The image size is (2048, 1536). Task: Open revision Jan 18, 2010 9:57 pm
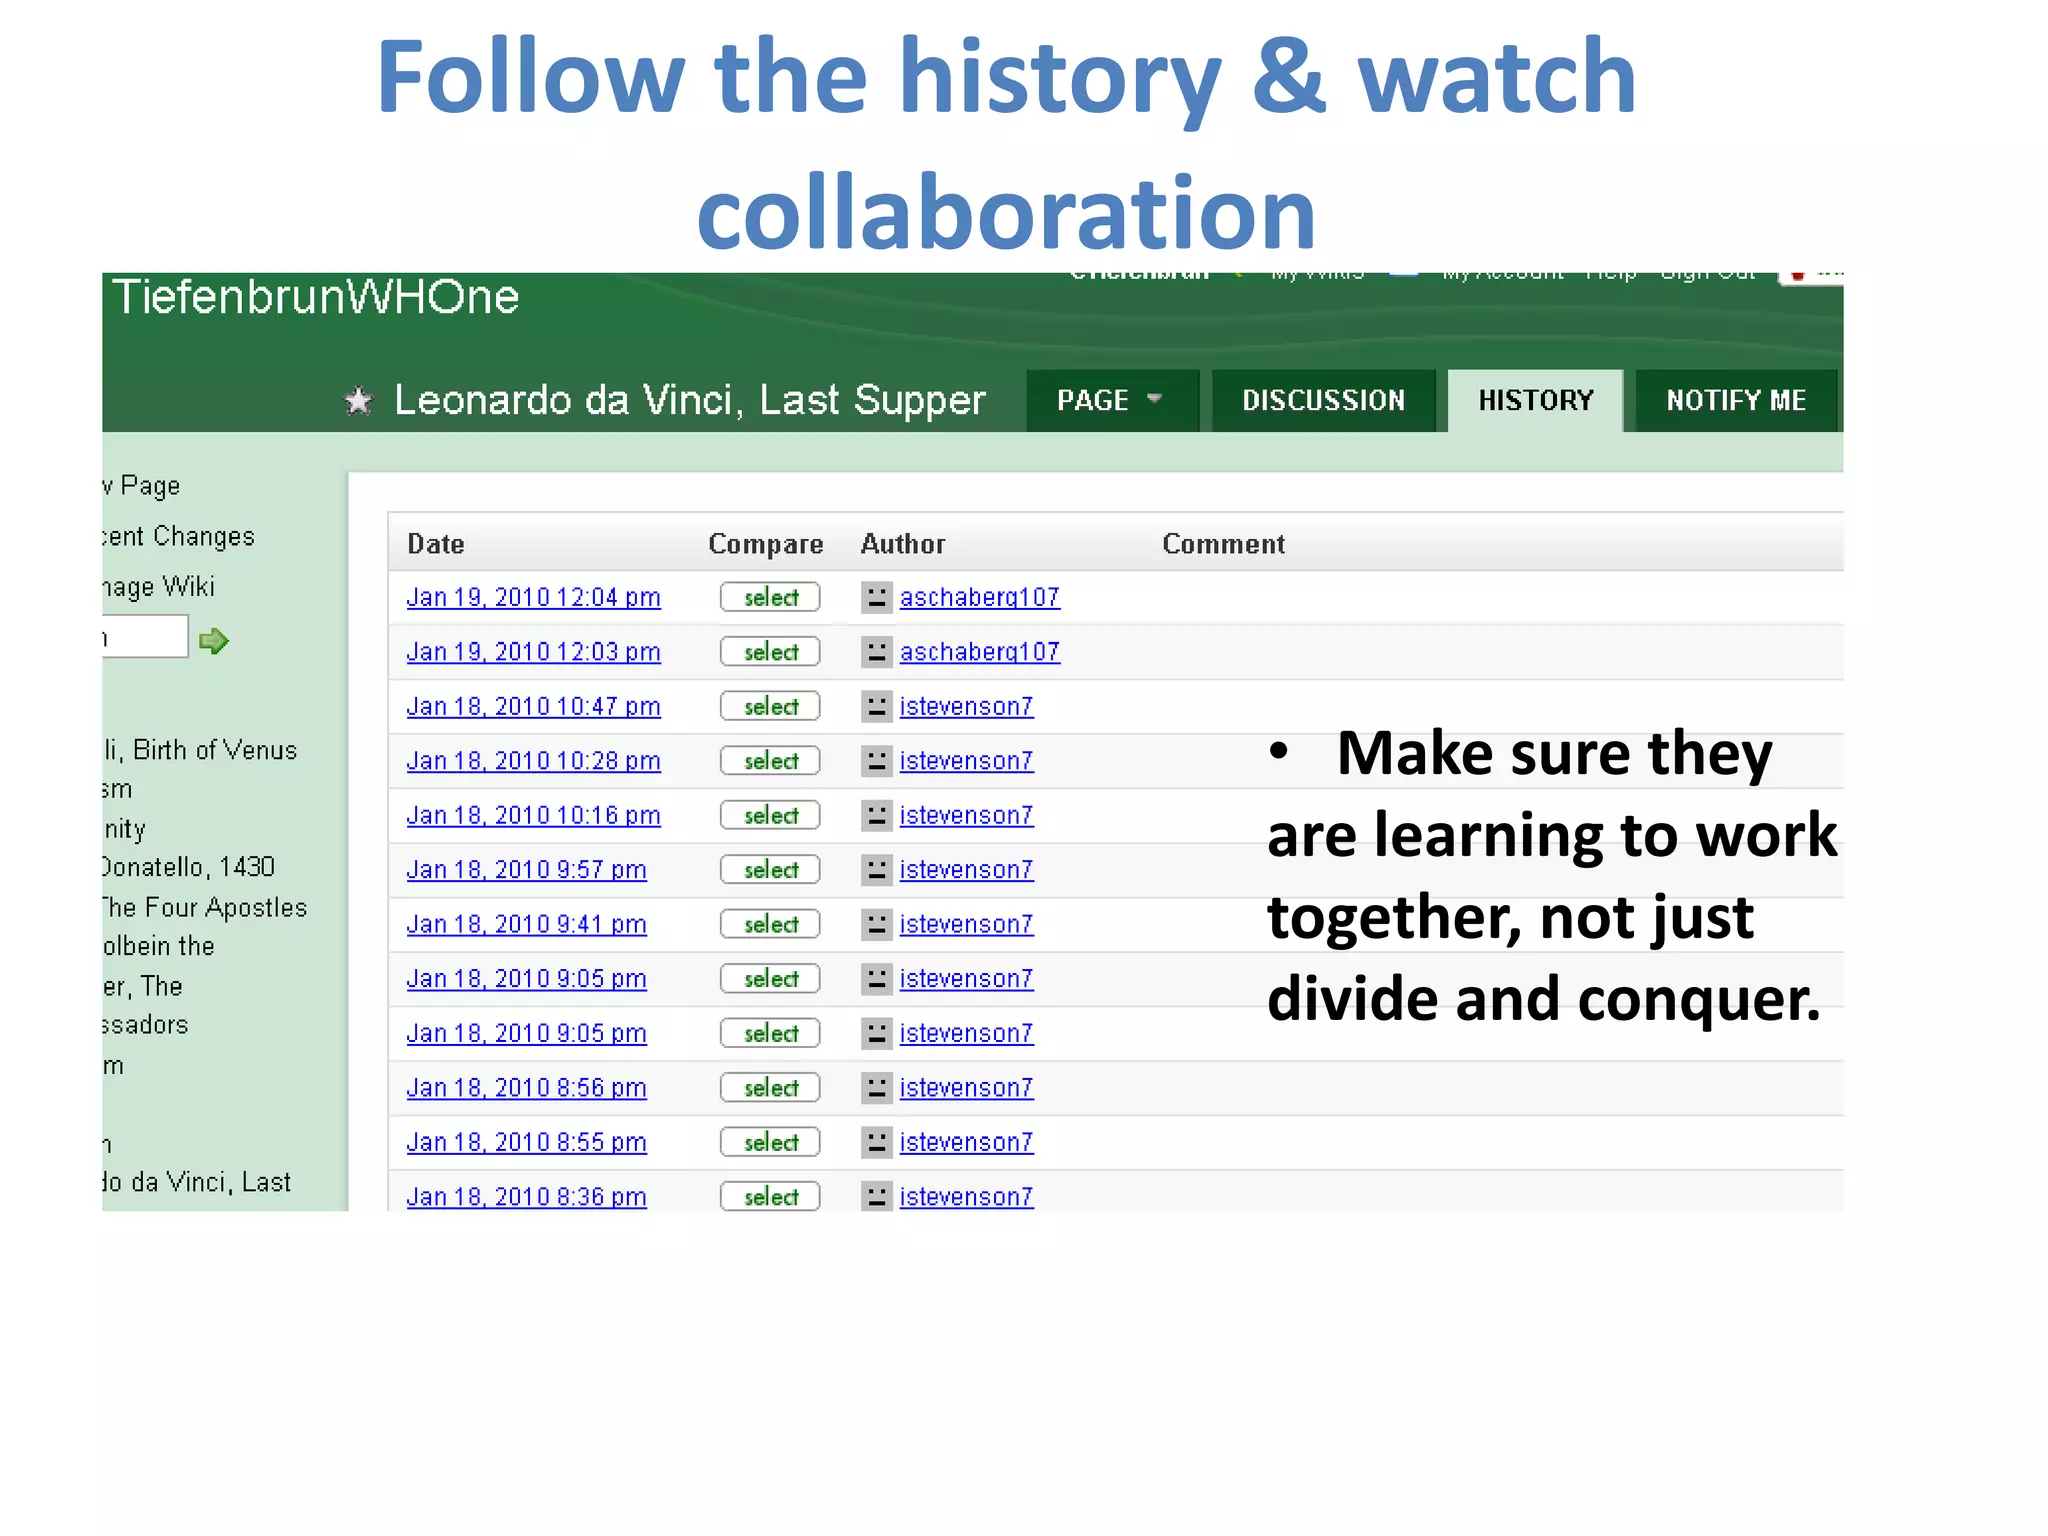[526, 870]
